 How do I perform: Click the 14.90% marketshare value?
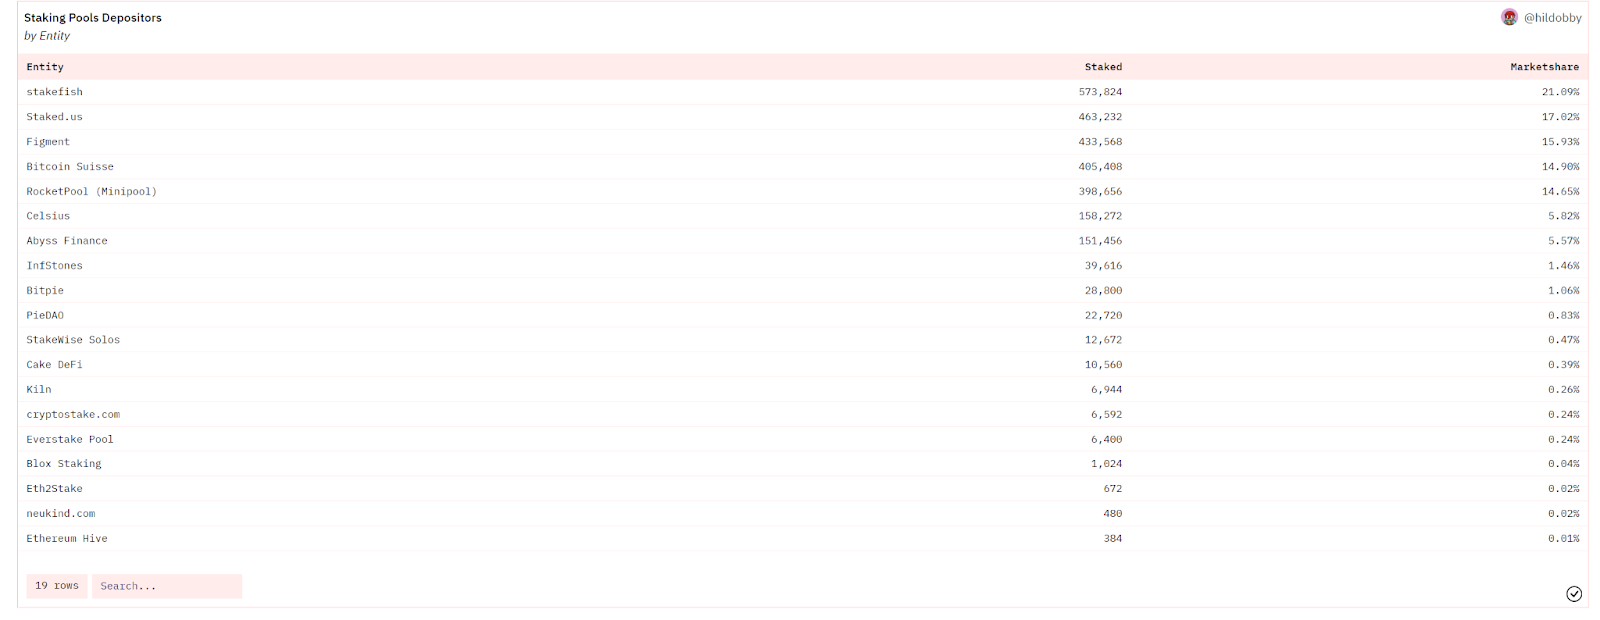click(x=1560, y=167)
